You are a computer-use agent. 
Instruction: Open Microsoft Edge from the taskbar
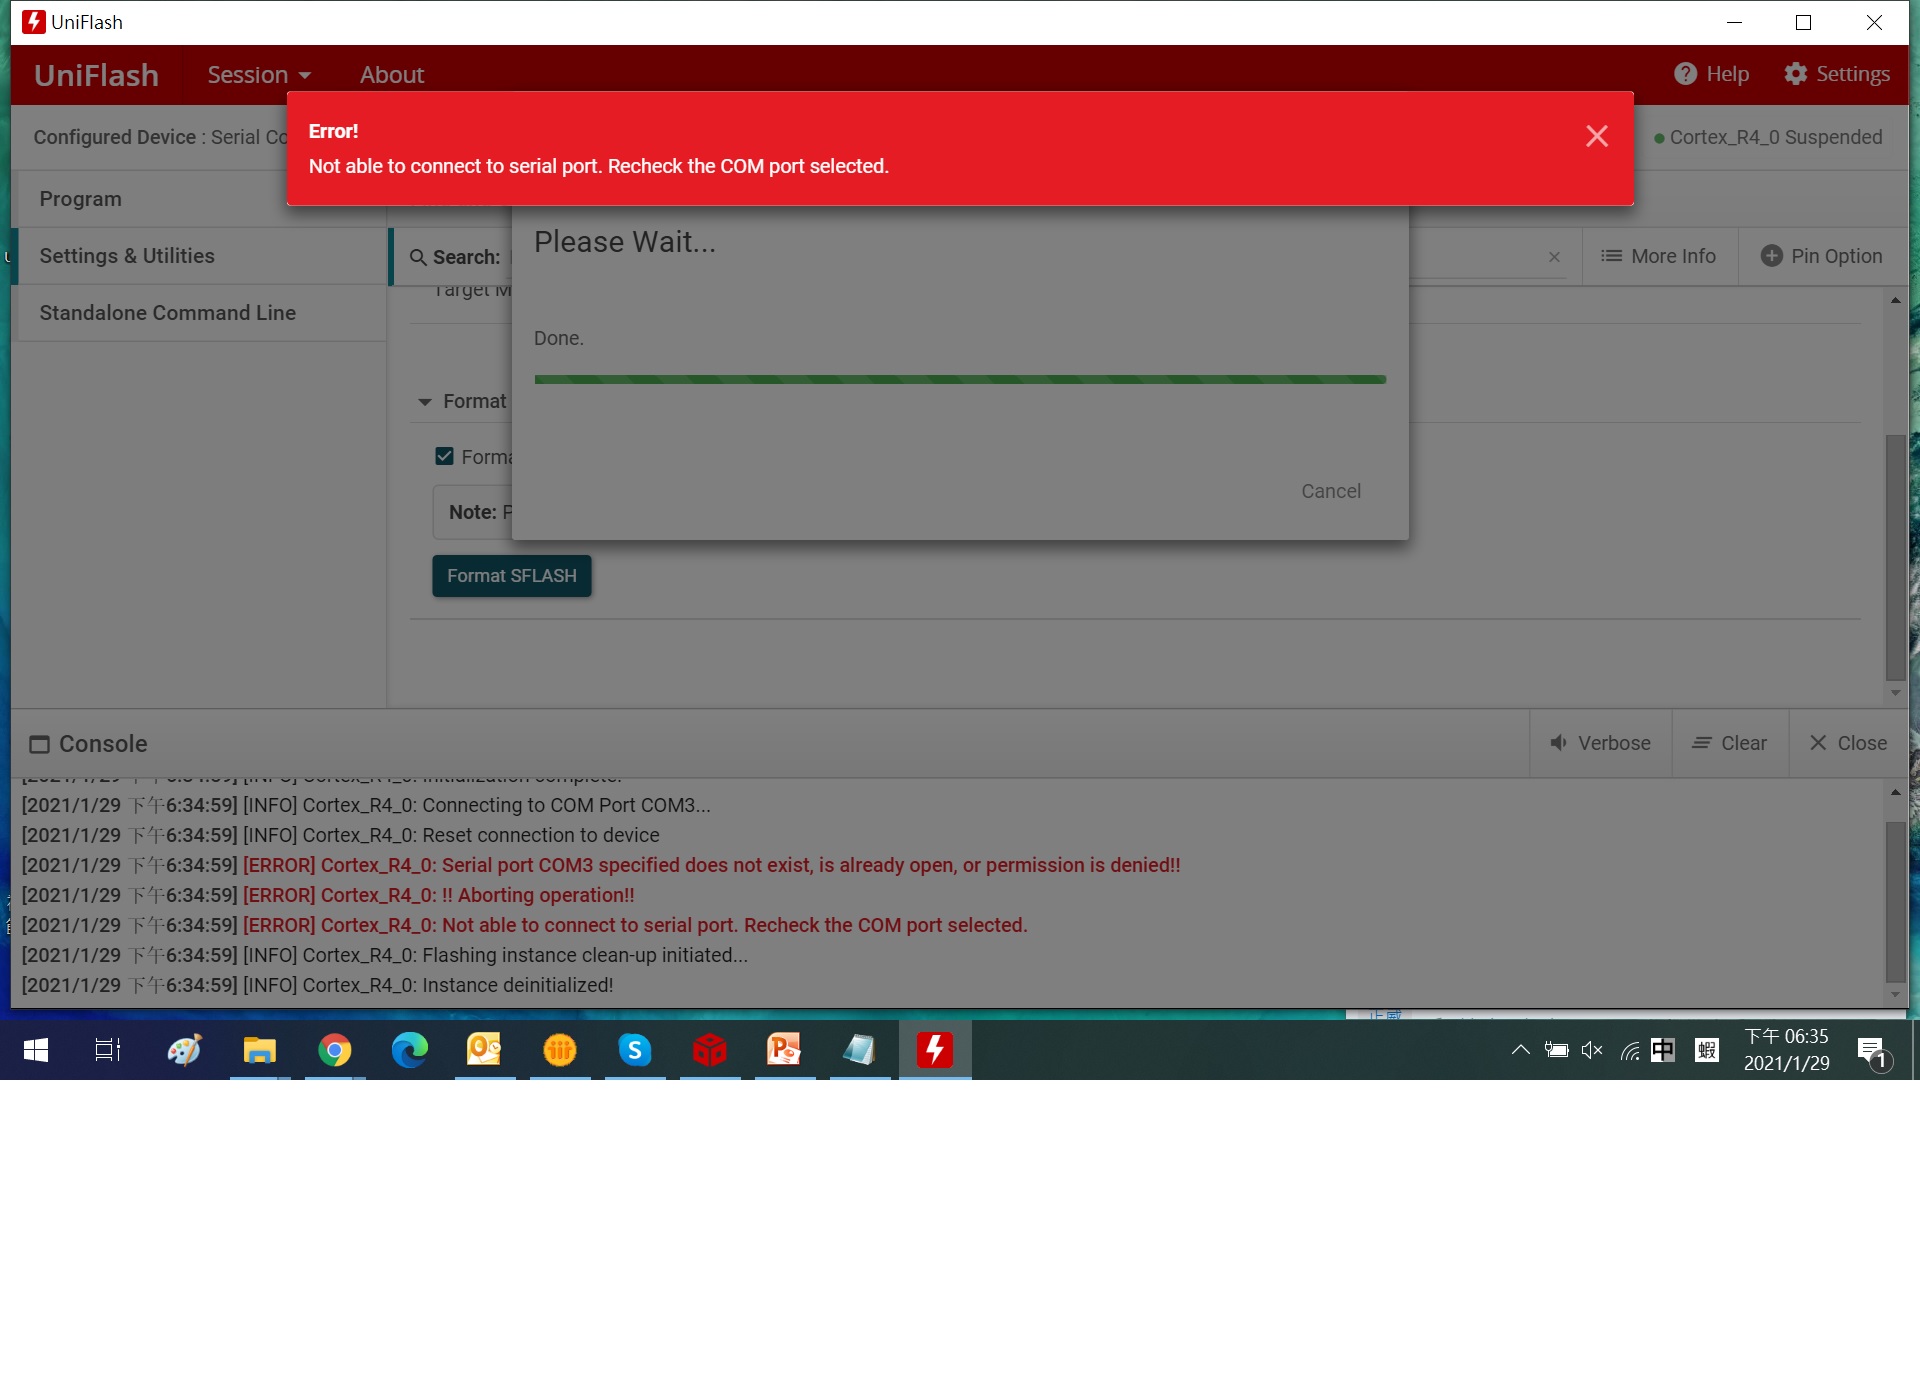410,1050
